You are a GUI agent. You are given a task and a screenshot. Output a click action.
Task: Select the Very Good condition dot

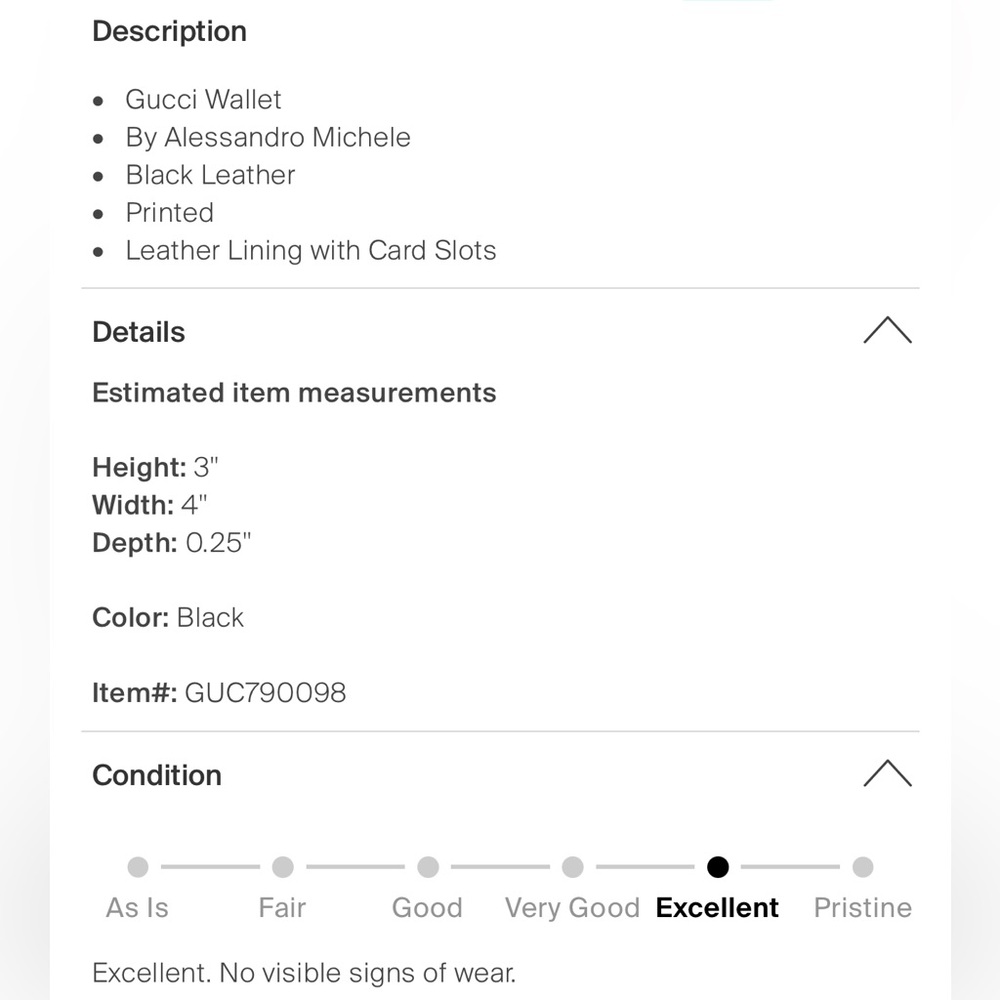(x=573, y=867)
